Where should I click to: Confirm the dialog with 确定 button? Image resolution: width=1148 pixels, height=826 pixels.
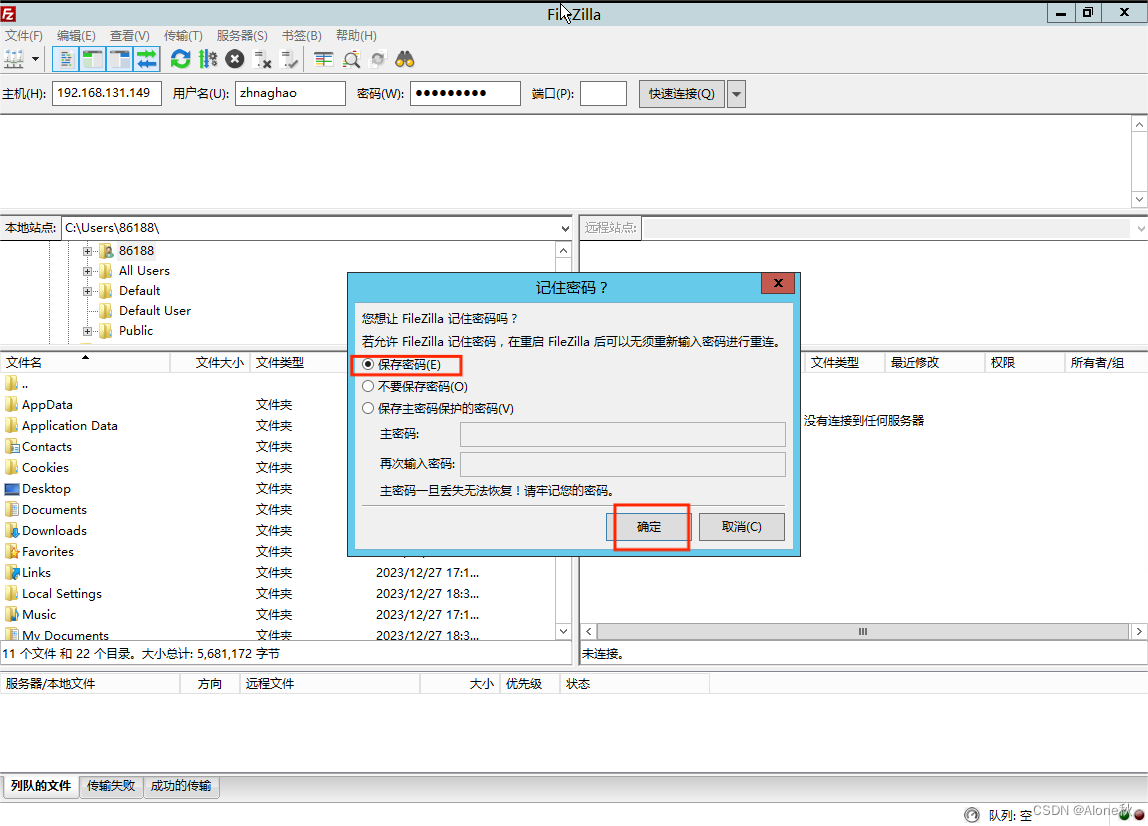tap(649, 527)
